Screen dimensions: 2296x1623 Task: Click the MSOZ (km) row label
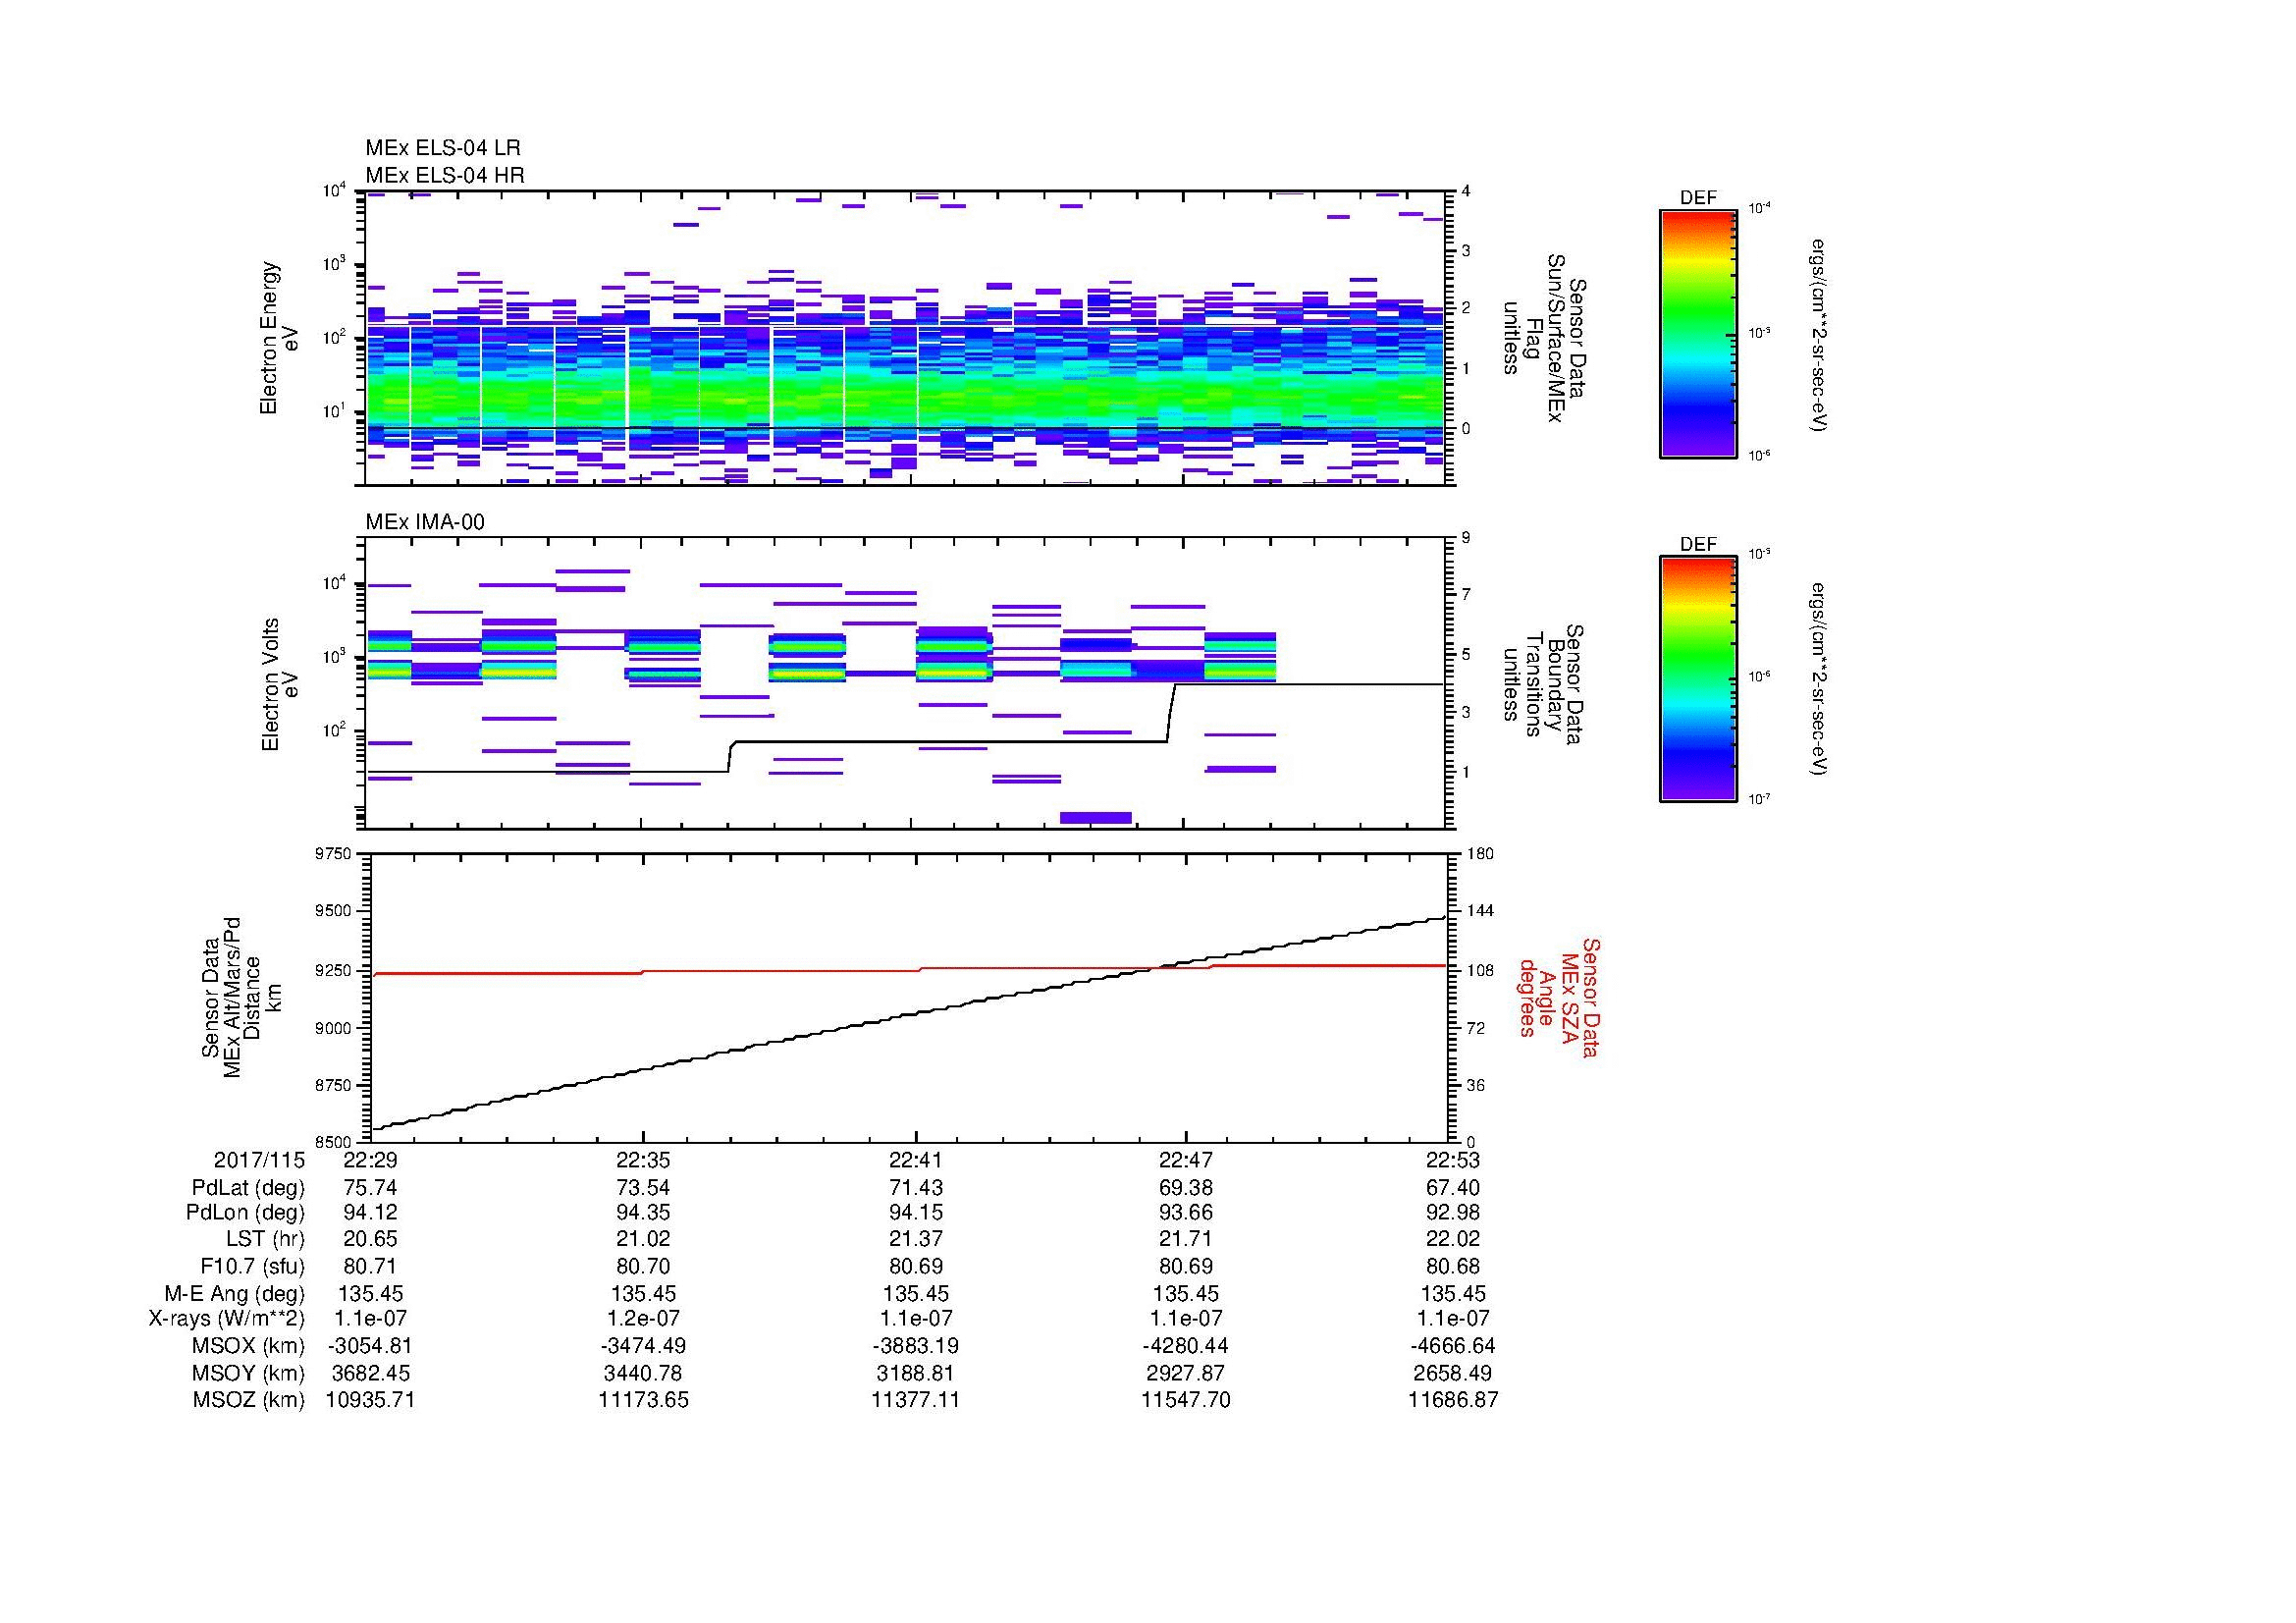click(248, 1400)
